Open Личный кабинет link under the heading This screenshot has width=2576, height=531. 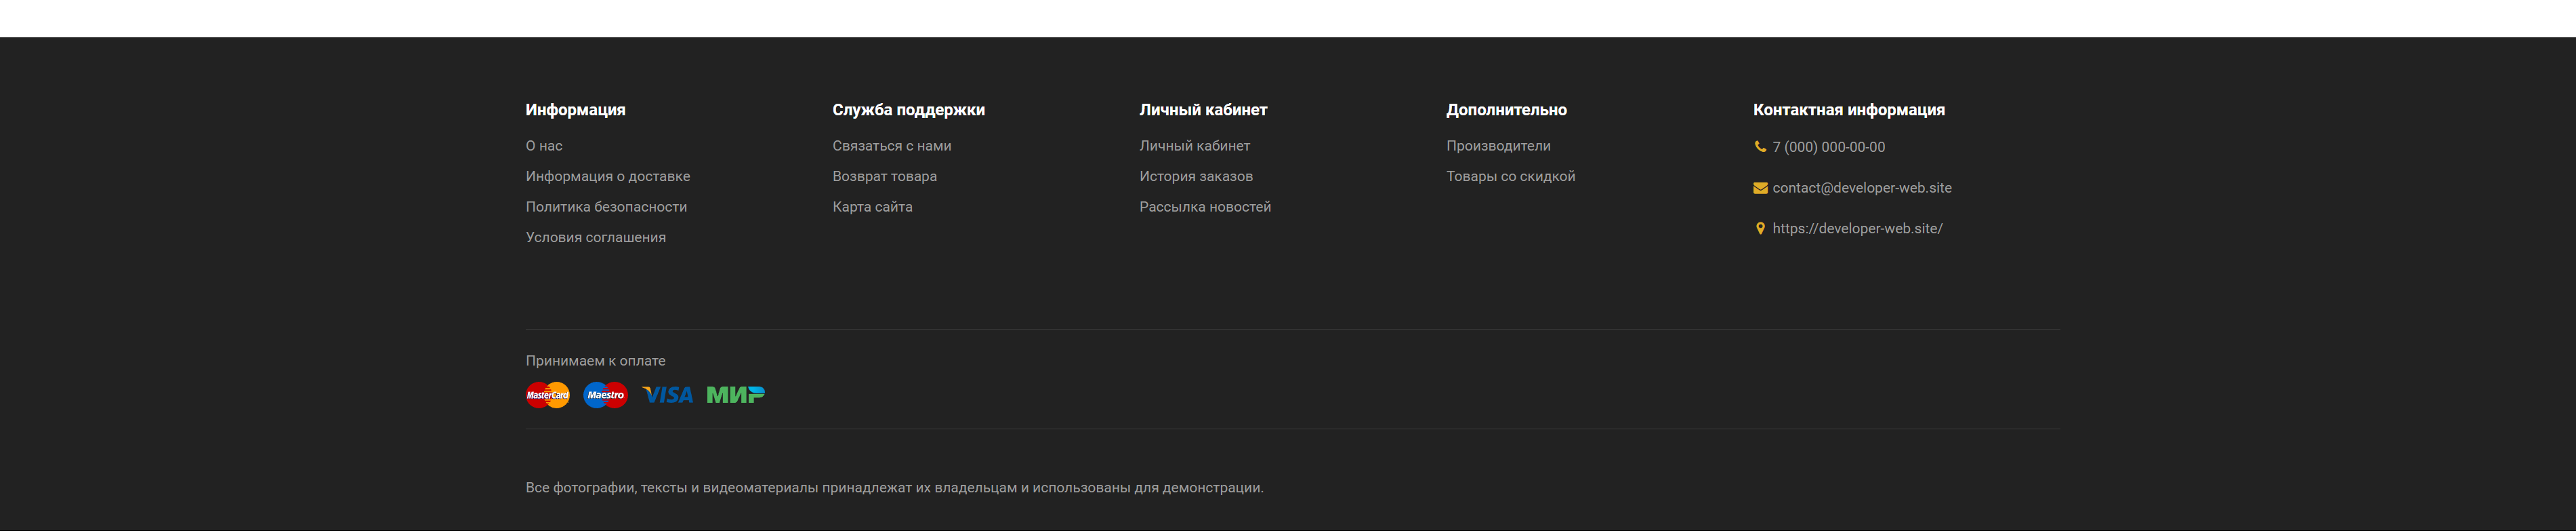[x=1195, y=146]
